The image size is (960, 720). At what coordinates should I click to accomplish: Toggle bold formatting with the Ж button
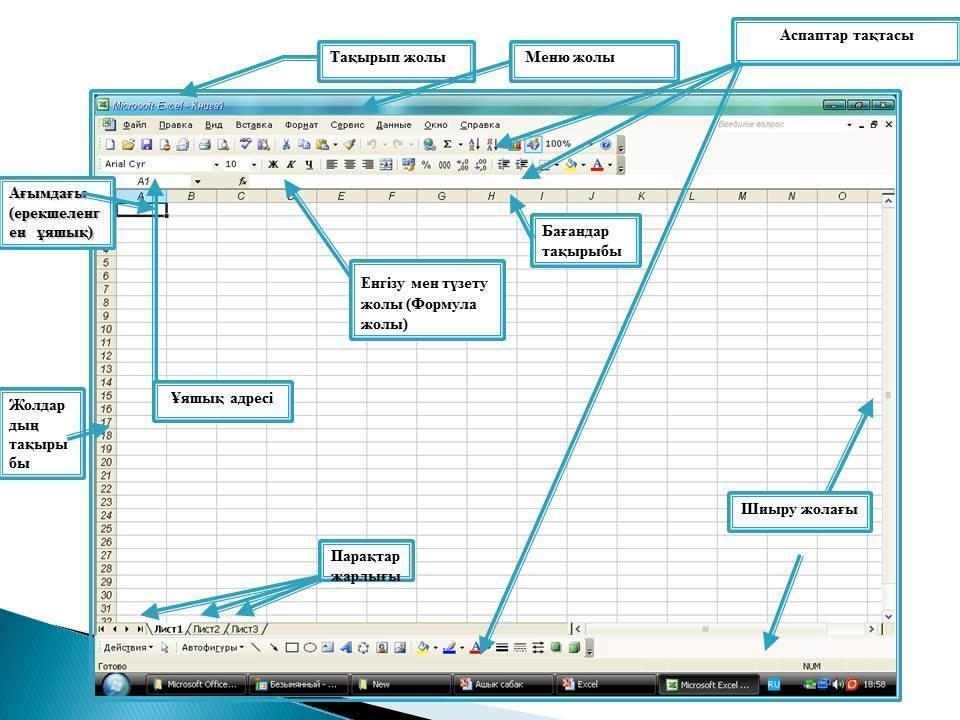[273, 164]
